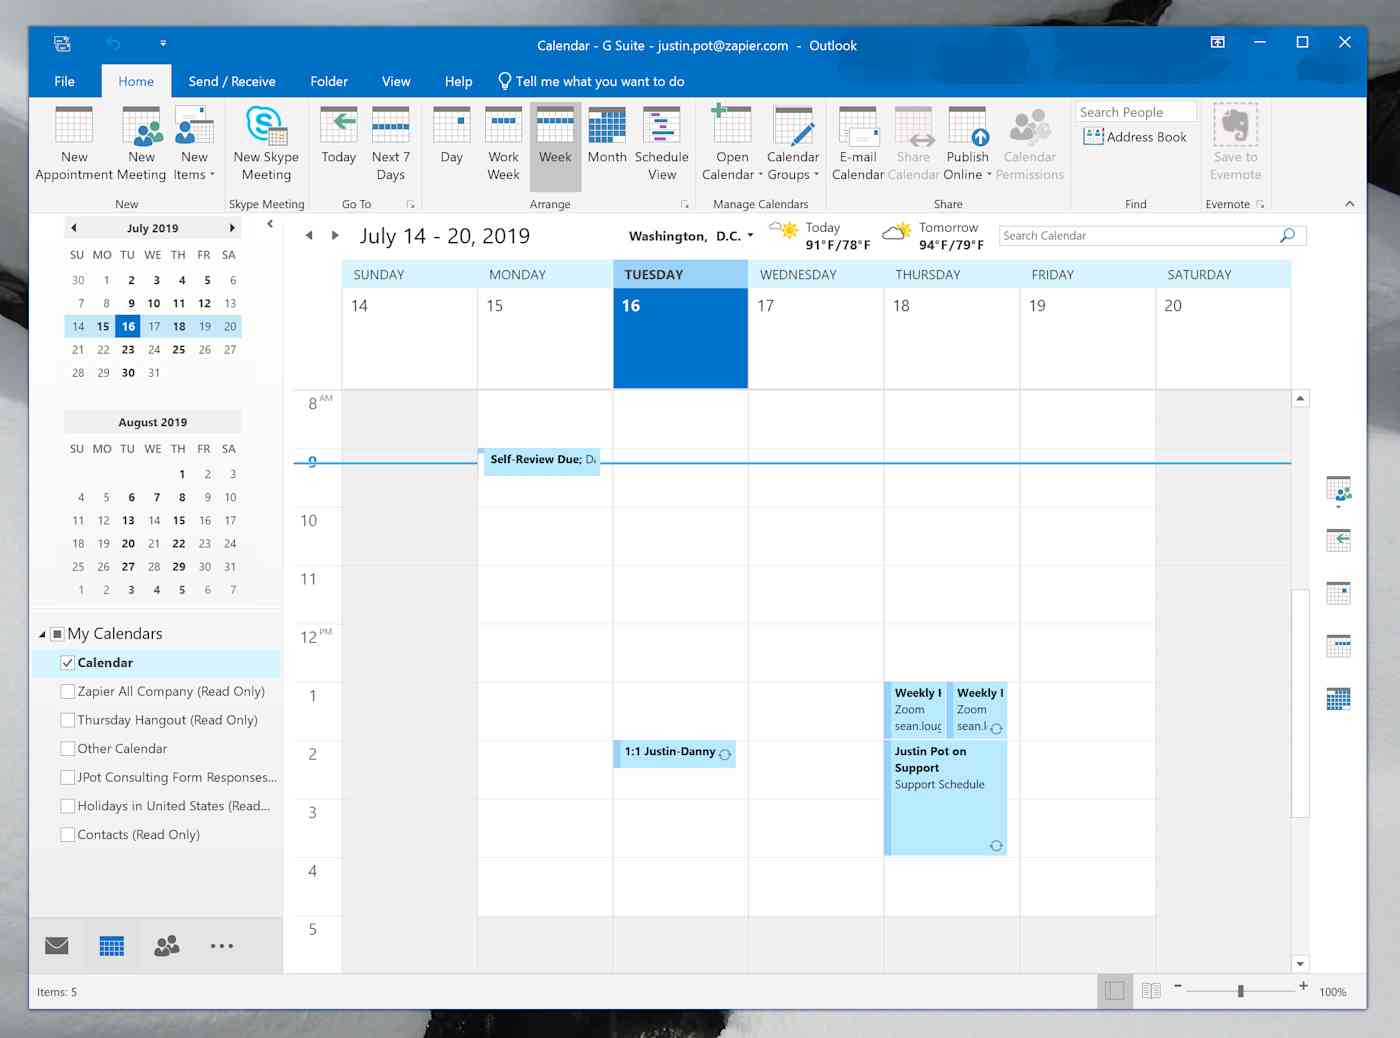This screenshot has width=1400, height=1038.
Task: Click the calendar scrollbar down arrow
Action: (1300, 964)
